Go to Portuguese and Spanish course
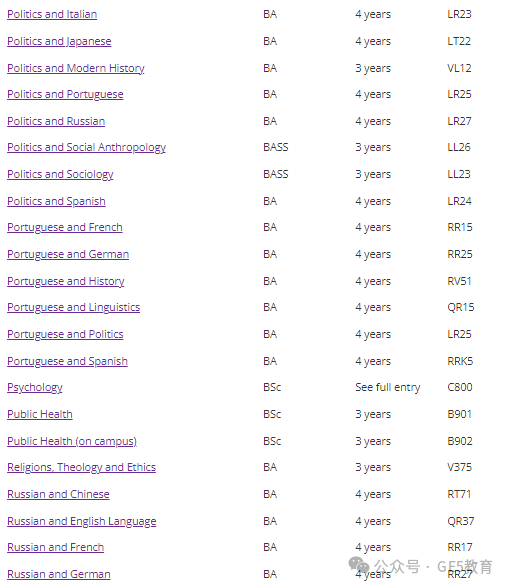The image size is (509, 587). point(67,362)
